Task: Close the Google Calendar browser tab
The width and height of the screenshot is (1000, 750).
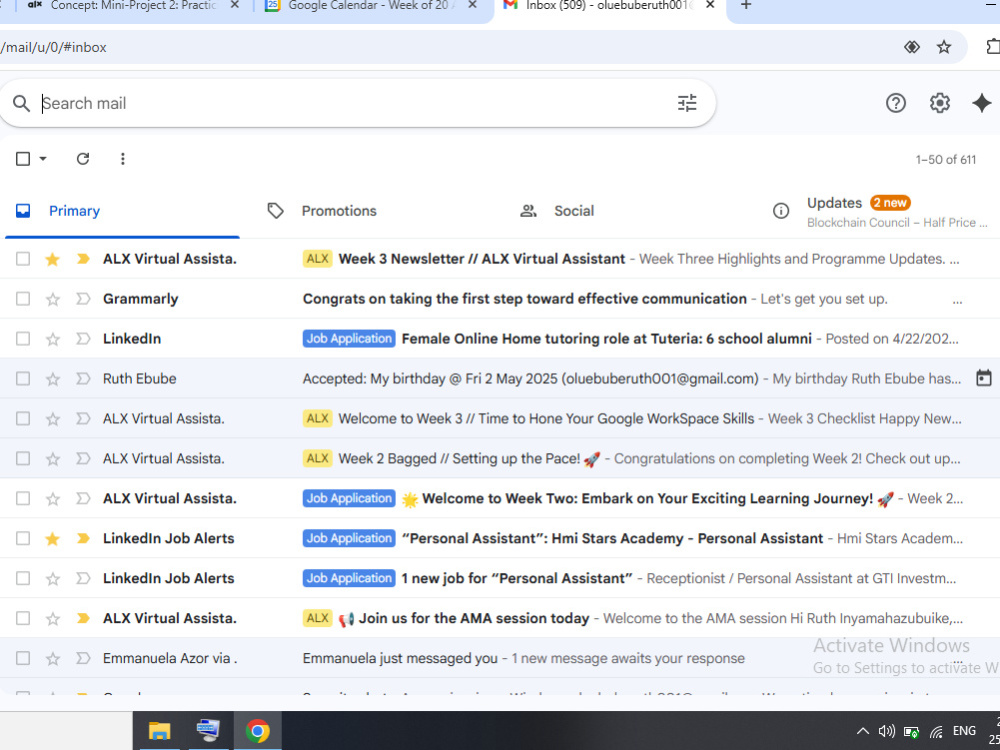Action: tap(472, 5)
